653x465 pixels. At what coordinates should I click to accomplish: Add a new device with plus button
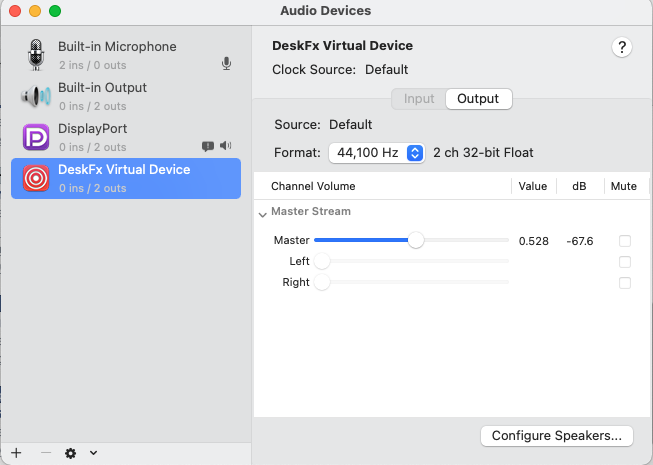[x=16, y=453]
